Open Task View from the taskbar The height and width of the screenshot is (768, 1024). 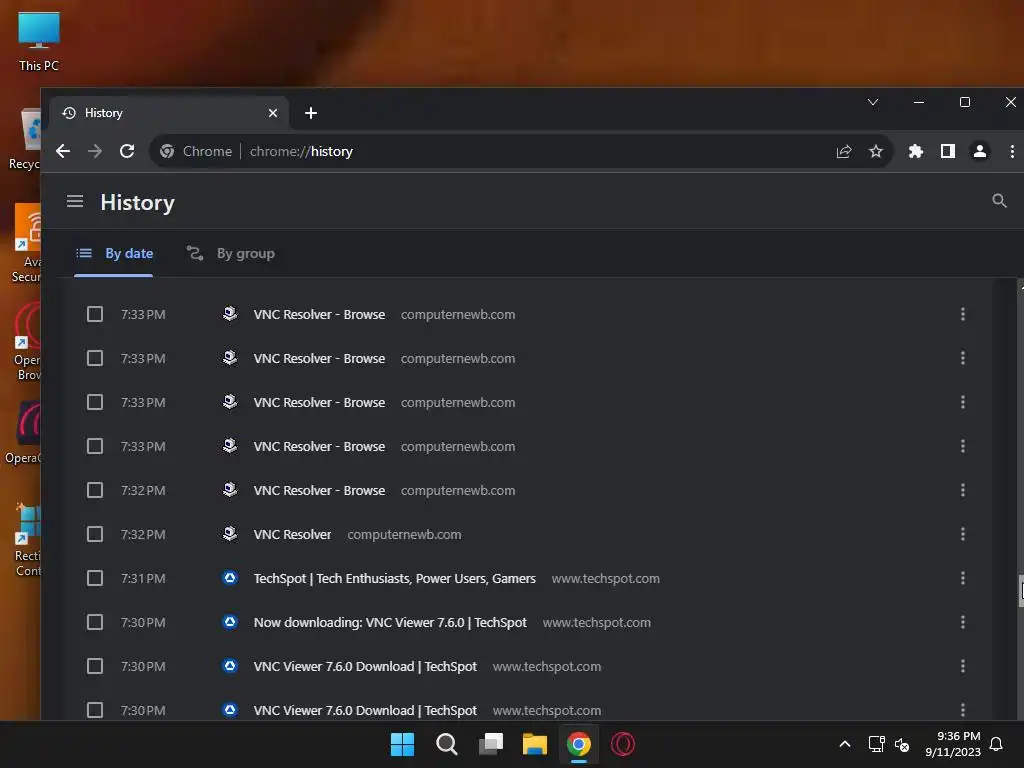coord(490,744)
